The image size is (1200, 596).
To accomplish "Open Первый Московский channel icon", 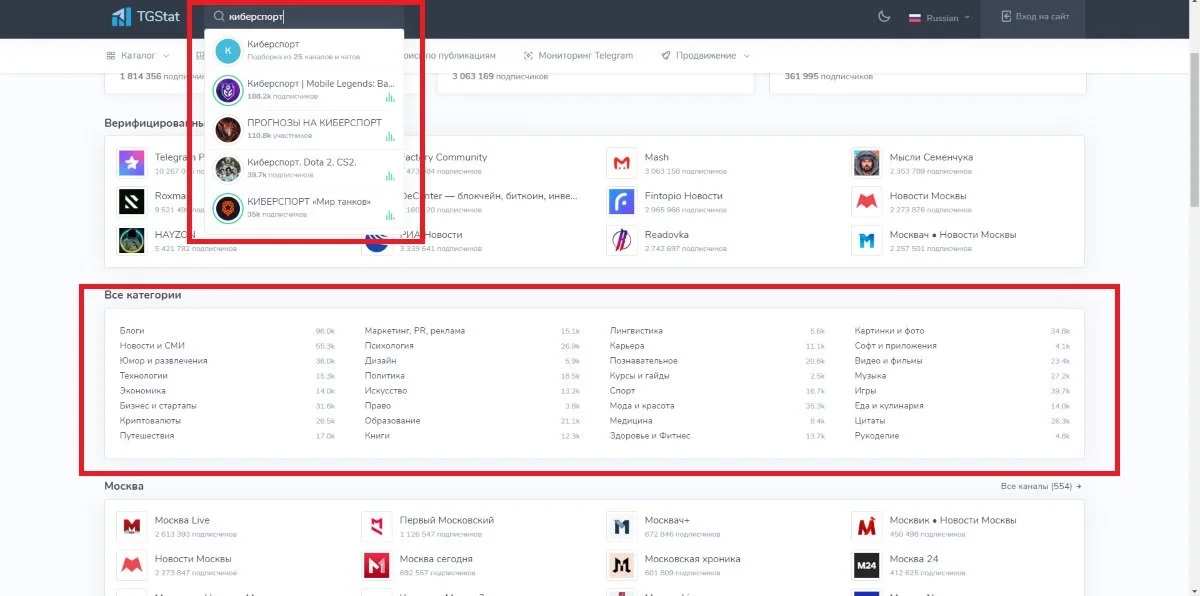I will click(x=376, y=526).
